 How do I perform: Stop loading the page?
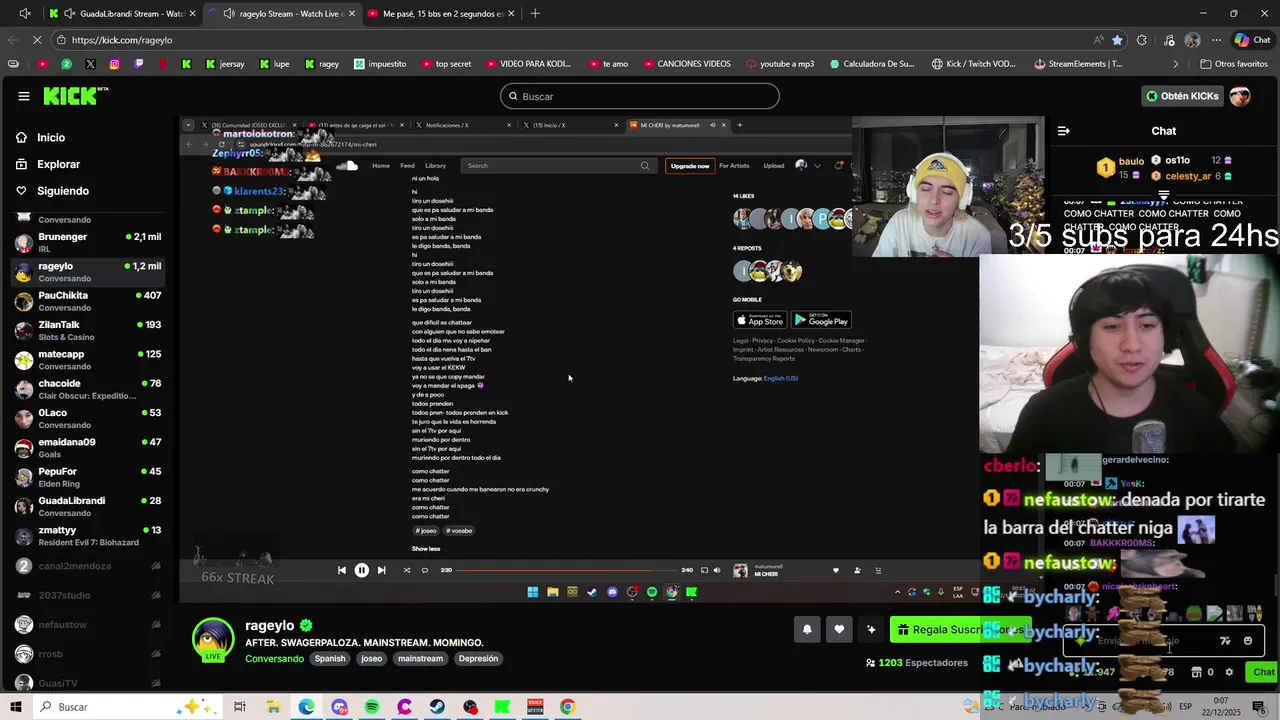click(39, 40)
